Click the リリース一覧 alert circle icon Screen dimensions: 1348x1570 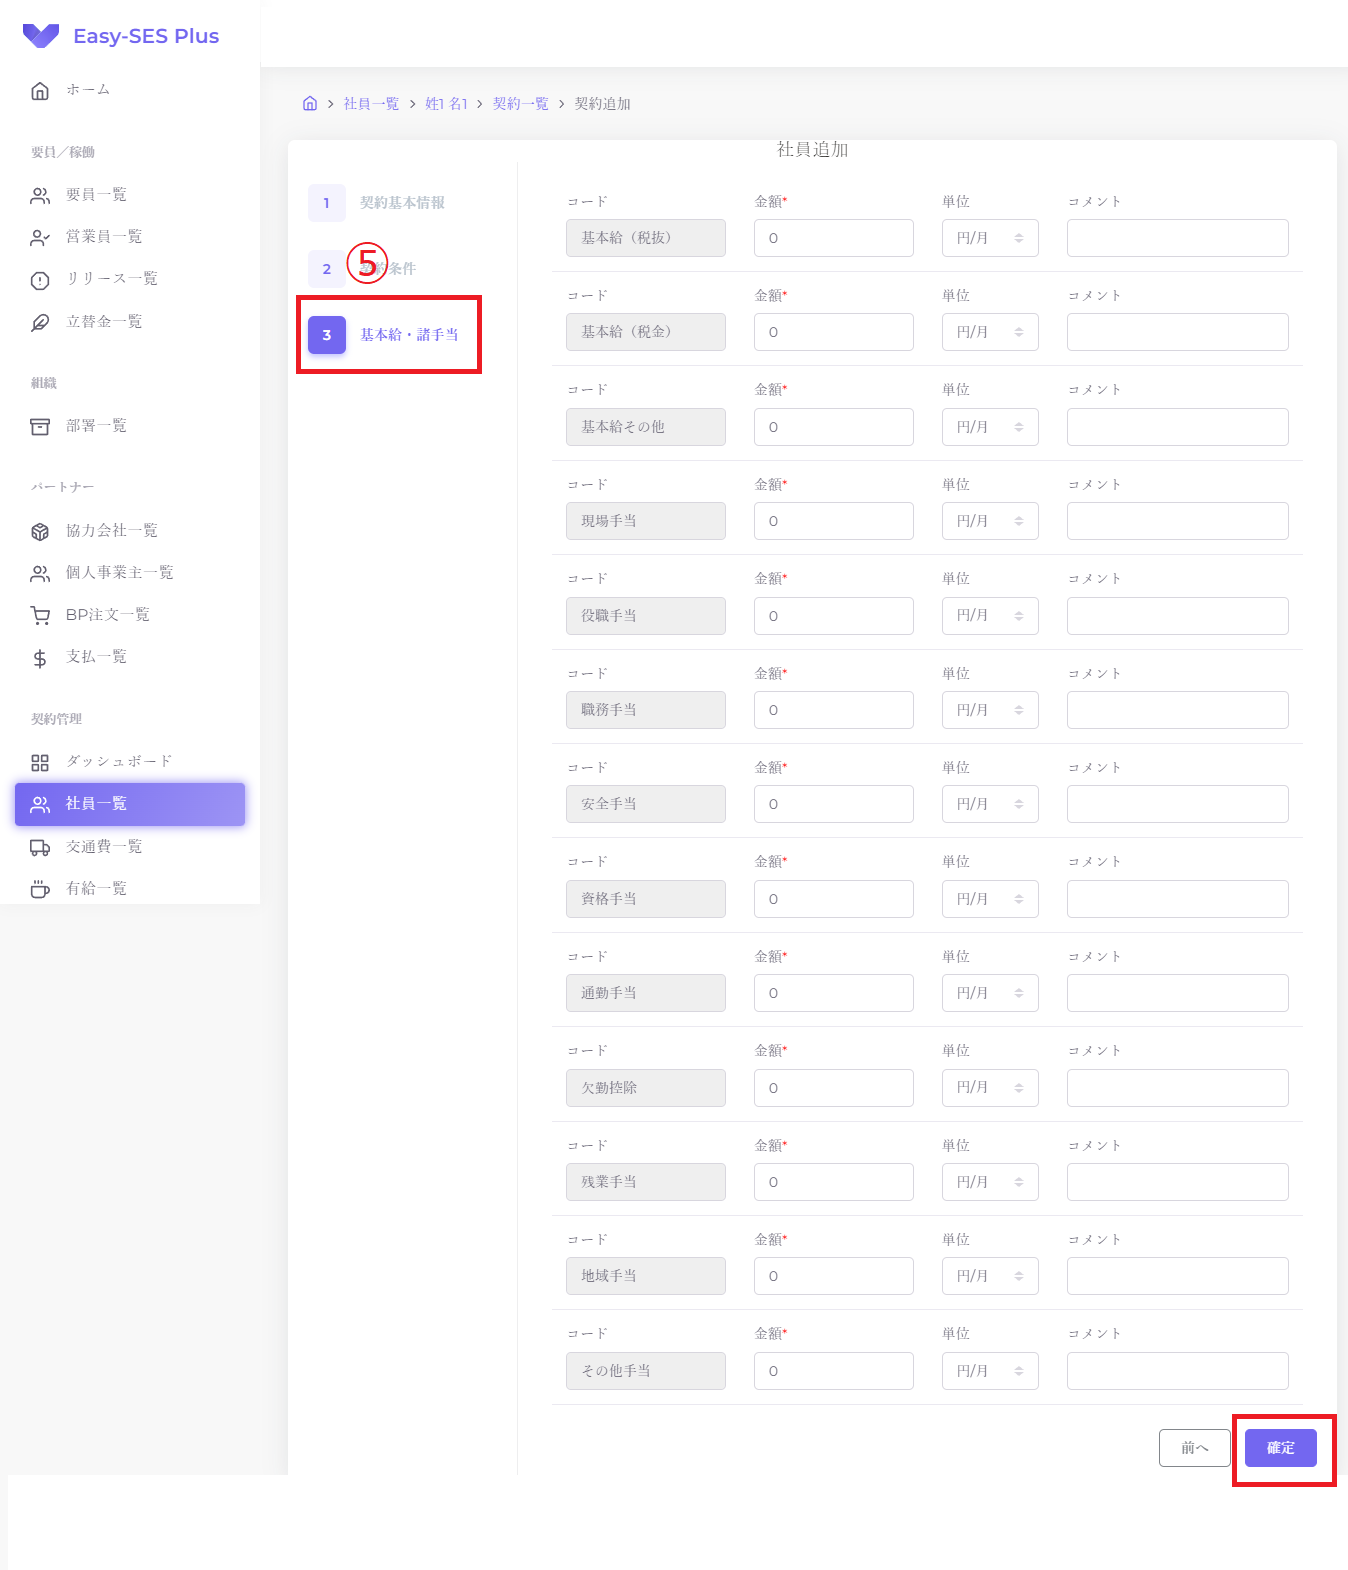[40, 280]
